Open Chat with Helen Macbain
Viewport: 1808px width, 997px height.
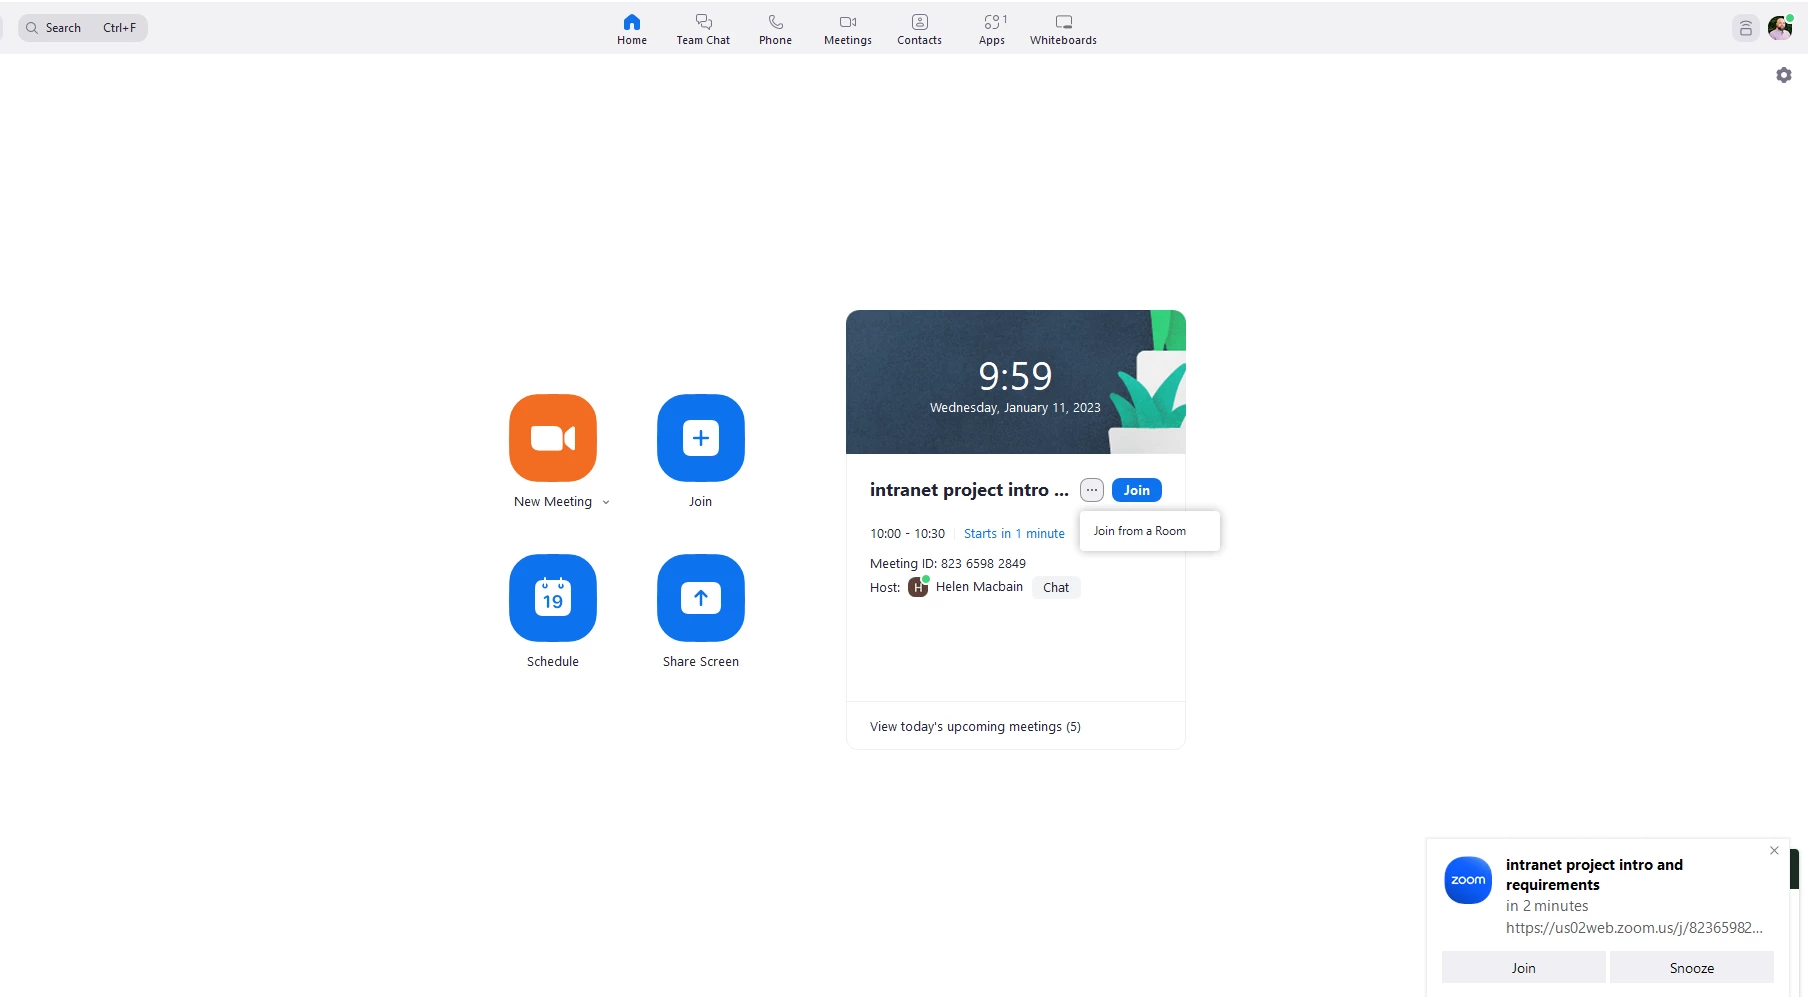point(1056,588)
